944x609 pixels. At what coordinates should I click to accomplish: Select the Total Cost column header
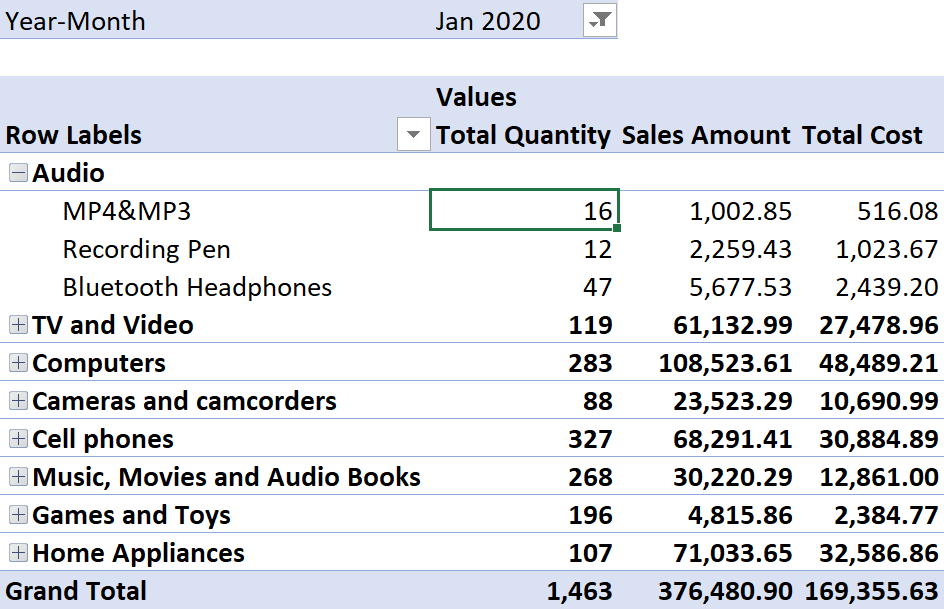(x=862, y=135)
